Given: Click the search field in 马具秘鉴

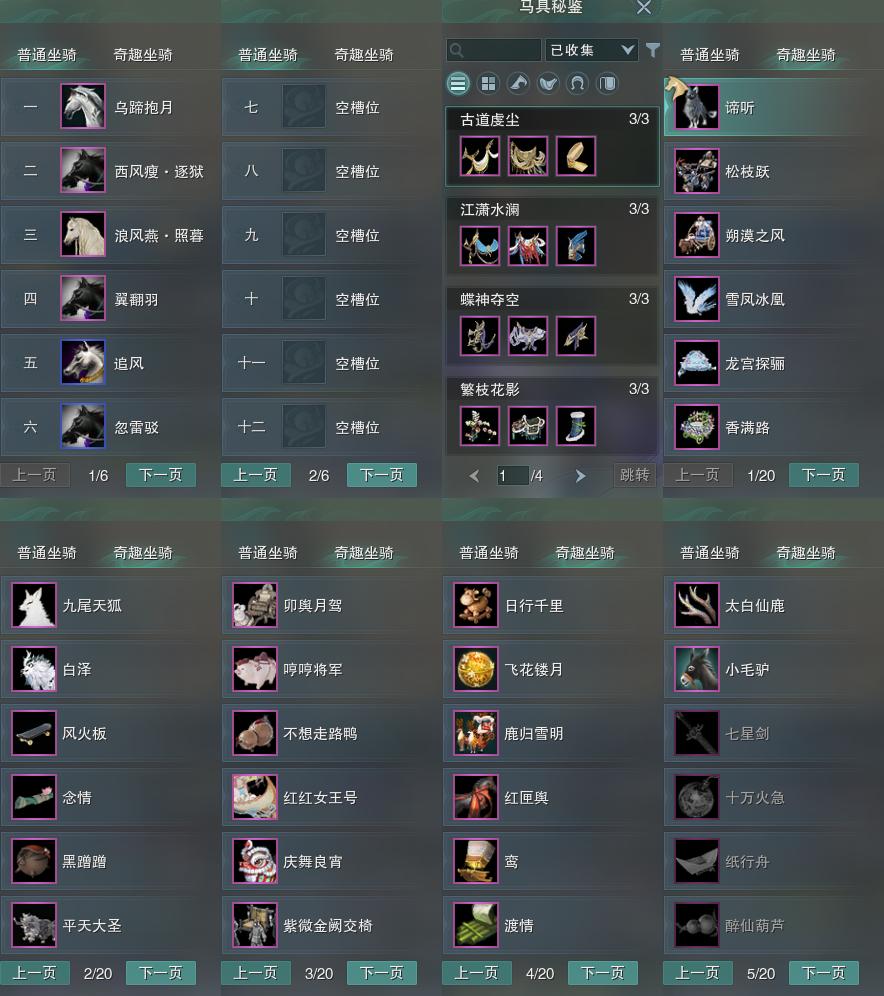Looking at the screenshot, I should click(493, 50).
